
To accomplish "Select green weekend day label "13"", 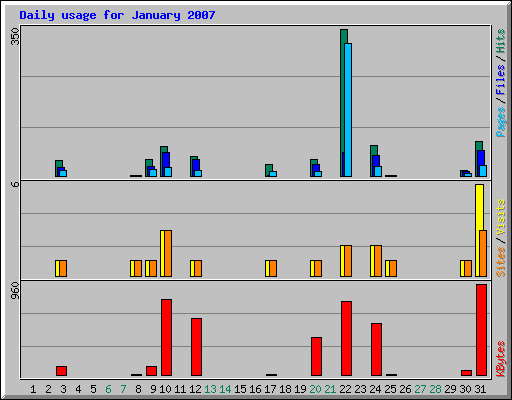I will click(210, 389).
